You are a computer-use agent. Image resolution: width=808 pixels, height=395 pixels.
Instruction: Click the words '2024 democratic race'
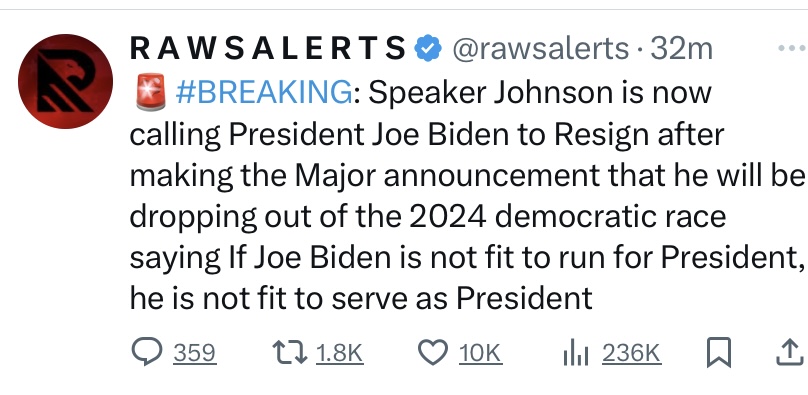tap(568, 216)
